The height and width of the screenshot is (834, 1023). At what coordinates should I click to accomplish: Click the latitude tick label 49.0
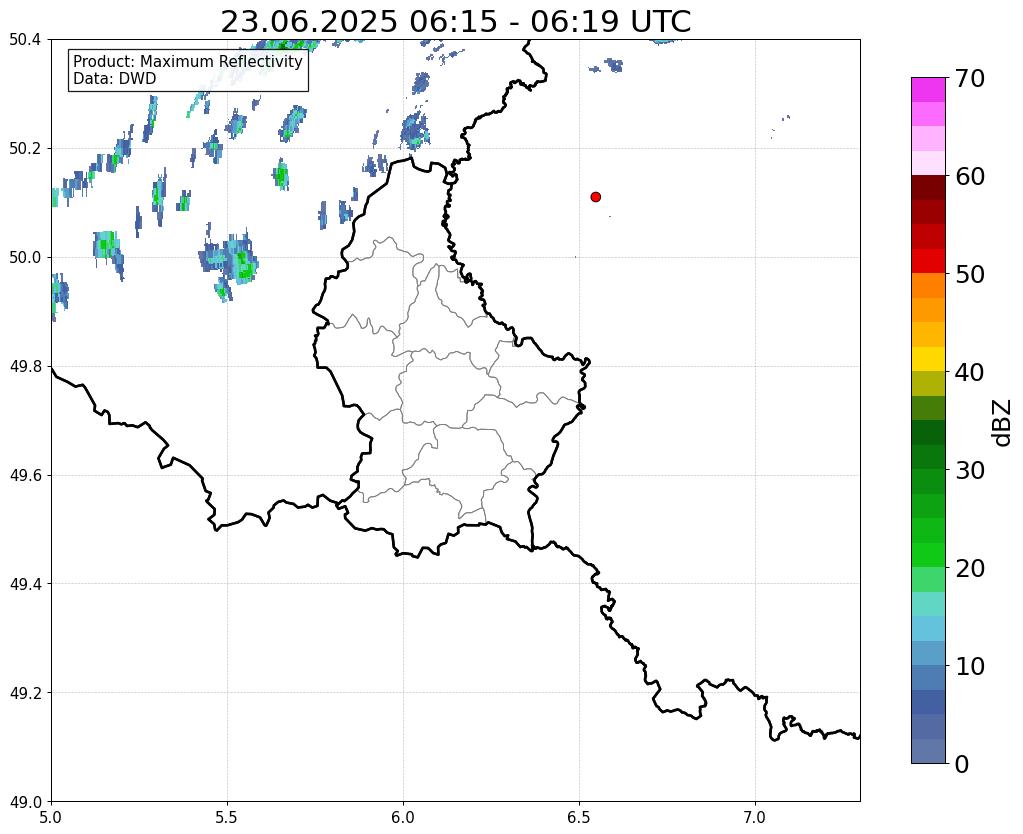(25, 802)
